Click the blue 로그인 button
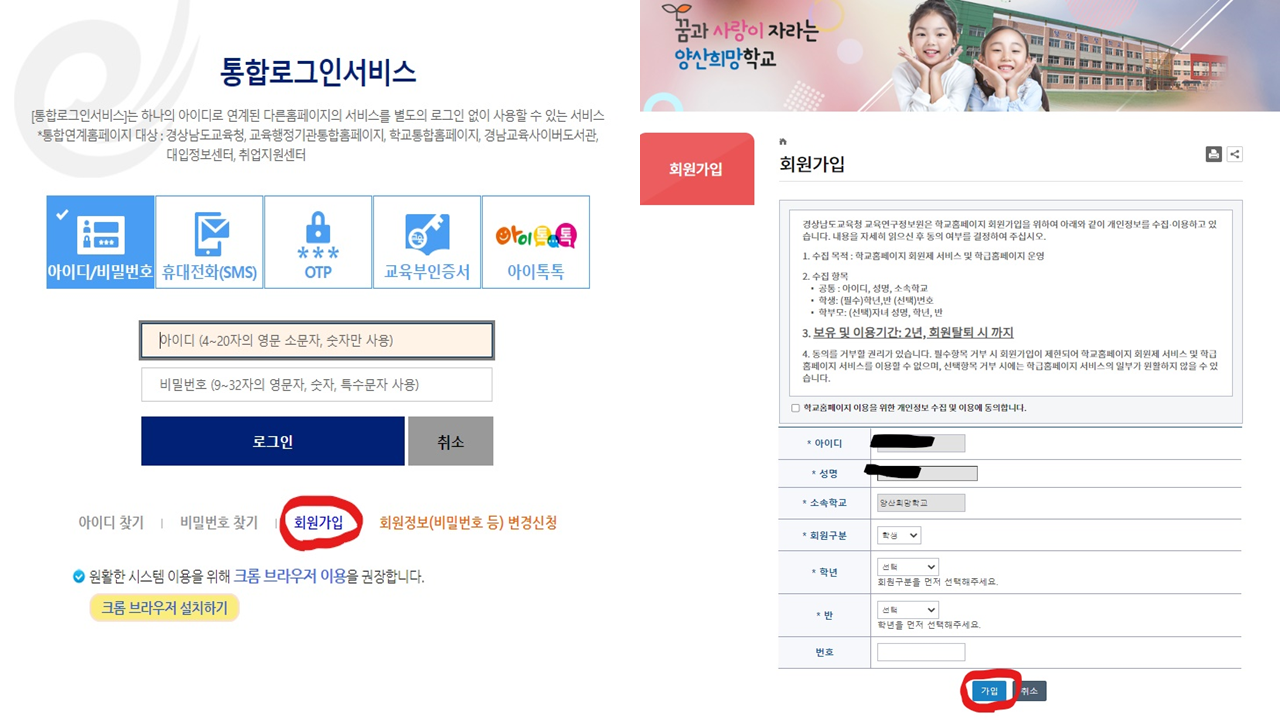The image size is (1280, 720). pos(272,441)
